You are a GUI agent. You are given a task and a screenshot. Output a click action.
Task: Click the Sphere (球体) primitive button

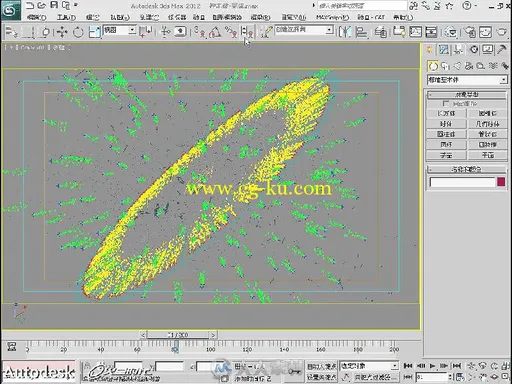446,124
